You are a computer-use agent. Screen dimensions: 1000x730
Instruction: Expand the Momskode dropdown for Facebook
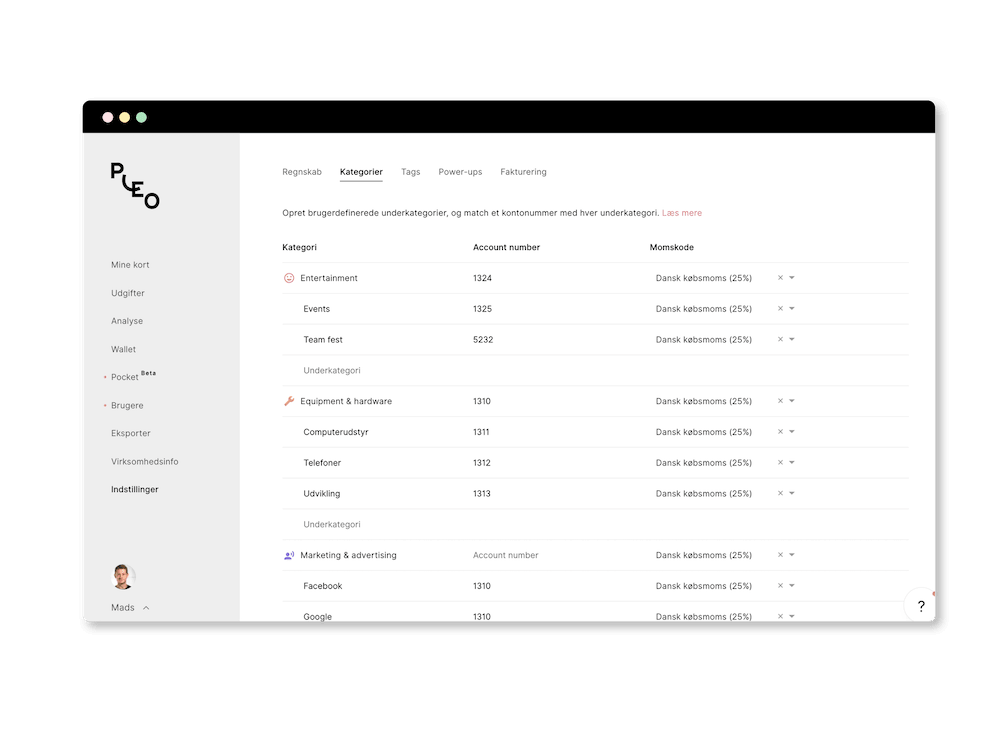792,586
